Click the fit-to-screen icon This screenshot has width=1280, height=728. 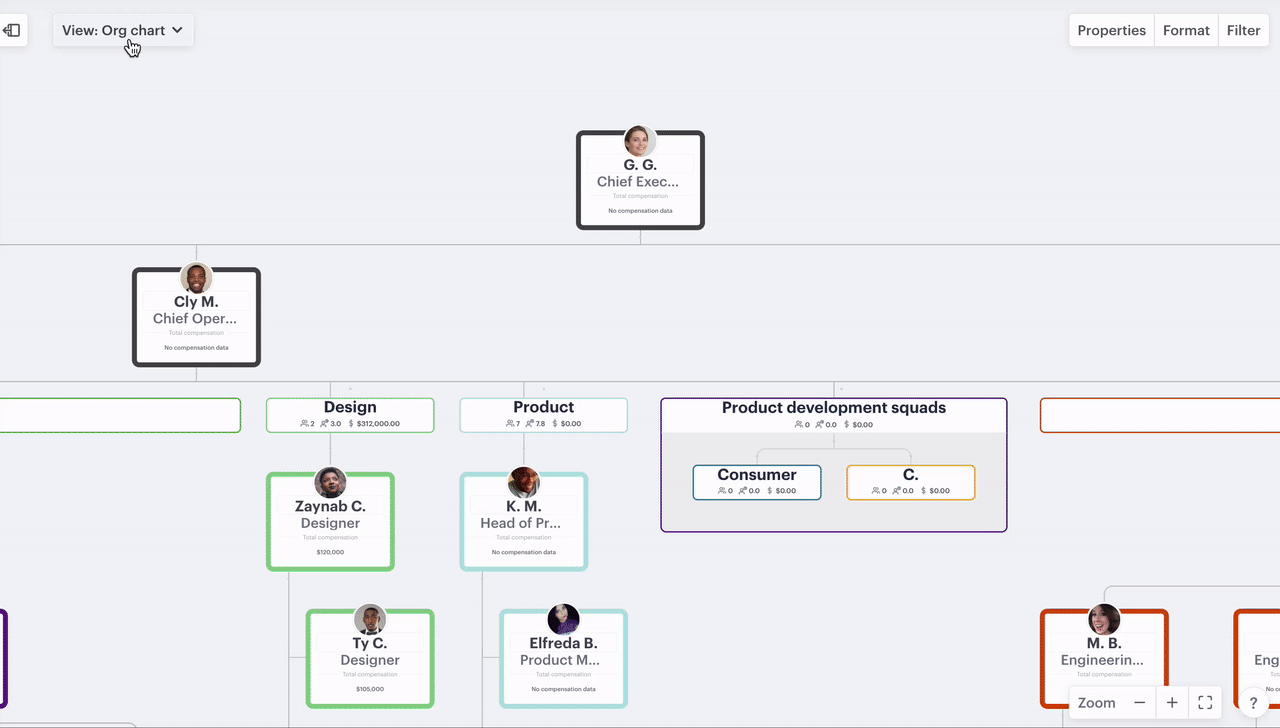[x=1205, y=703]
